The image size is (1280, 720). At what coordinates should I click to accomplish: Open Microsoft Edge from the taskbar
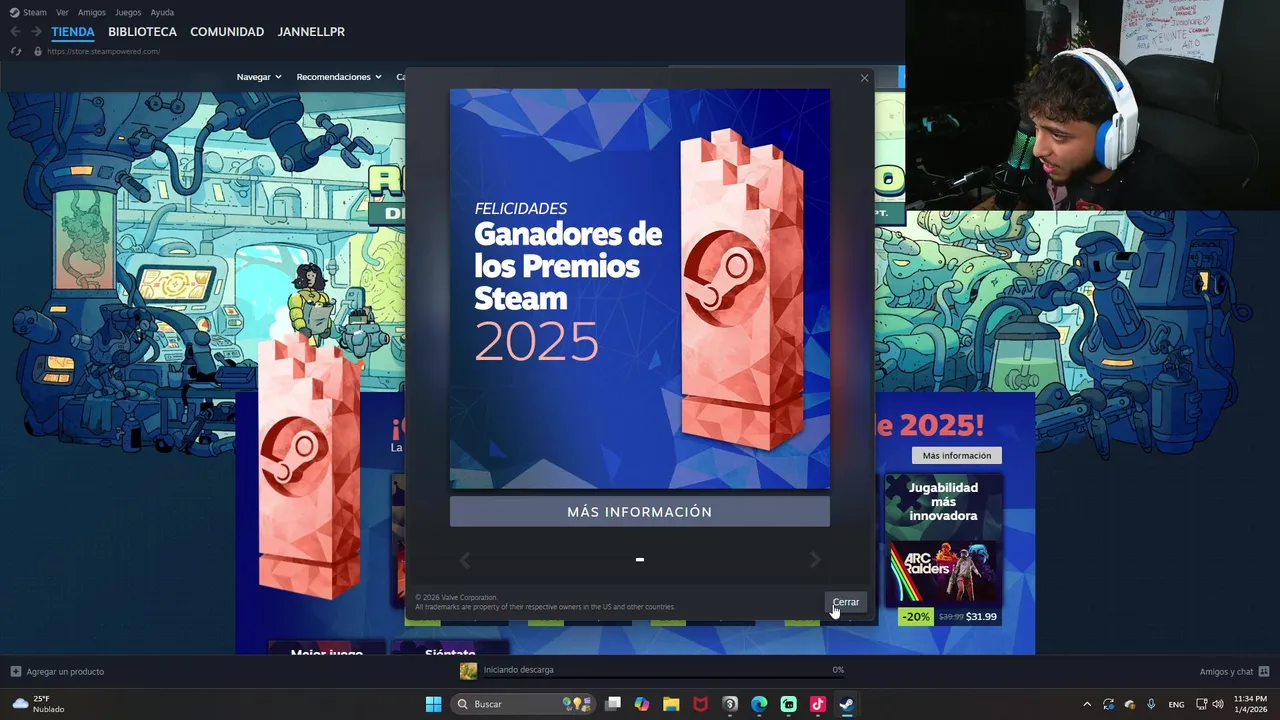(x=759, y=704)
